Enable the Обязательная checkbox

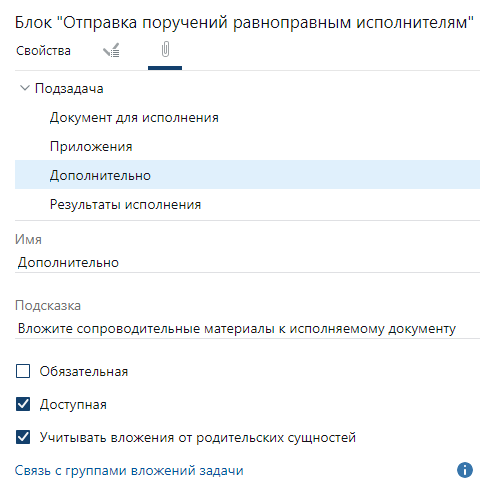click(23, 371)
